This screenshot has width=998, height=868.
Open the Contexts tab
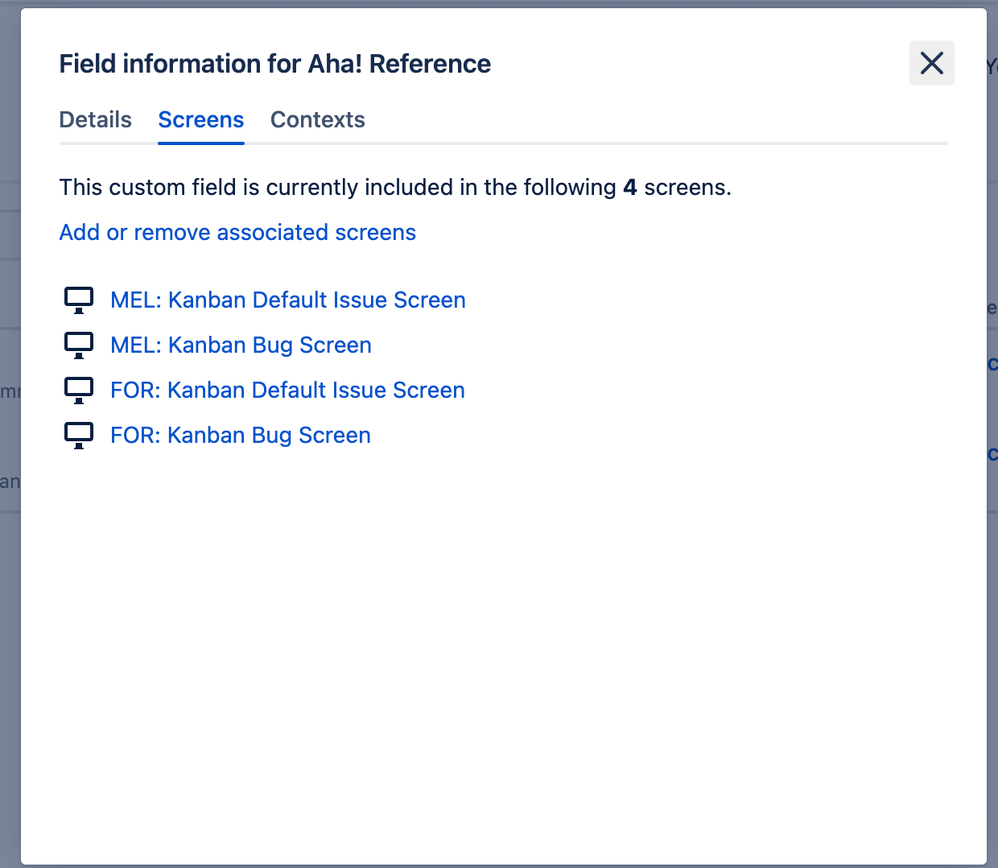tap(318, 120)
